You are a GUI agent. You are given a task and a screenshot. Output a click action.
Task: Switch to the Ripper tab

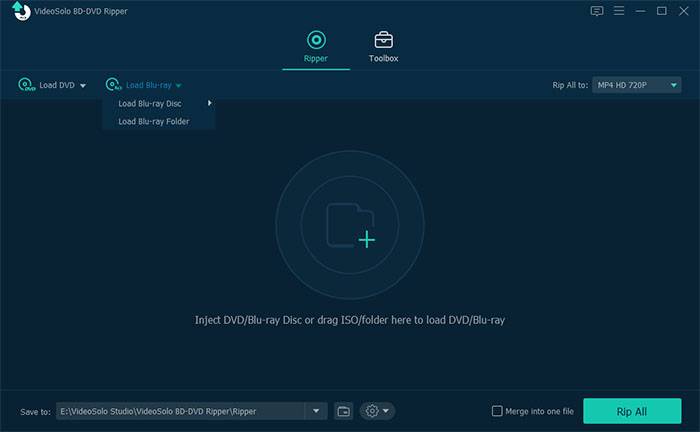tap(316, 46)
